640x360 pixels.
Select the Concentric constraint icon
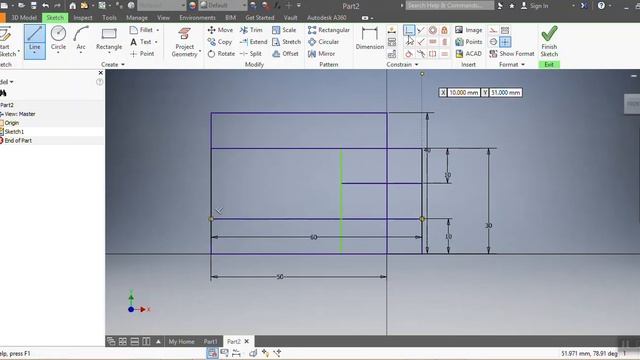(x=433, y=30)
